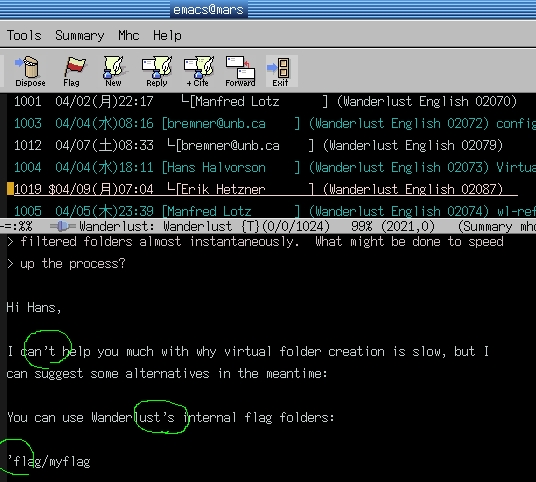Click the thread branch before Manfred Lotz 1001

tap(185, 99)
